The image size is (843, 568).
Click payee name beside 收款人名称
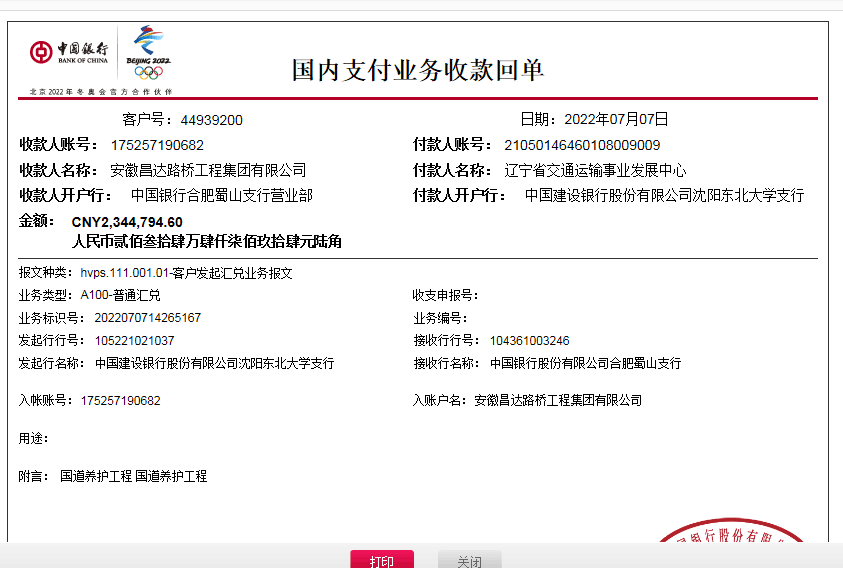coord(208,170)
